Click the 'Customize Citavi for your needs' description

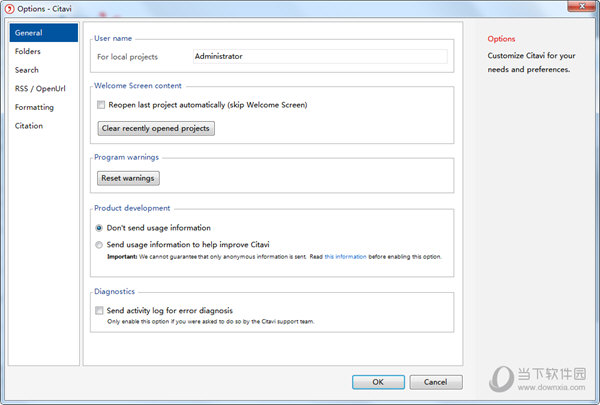531,63
